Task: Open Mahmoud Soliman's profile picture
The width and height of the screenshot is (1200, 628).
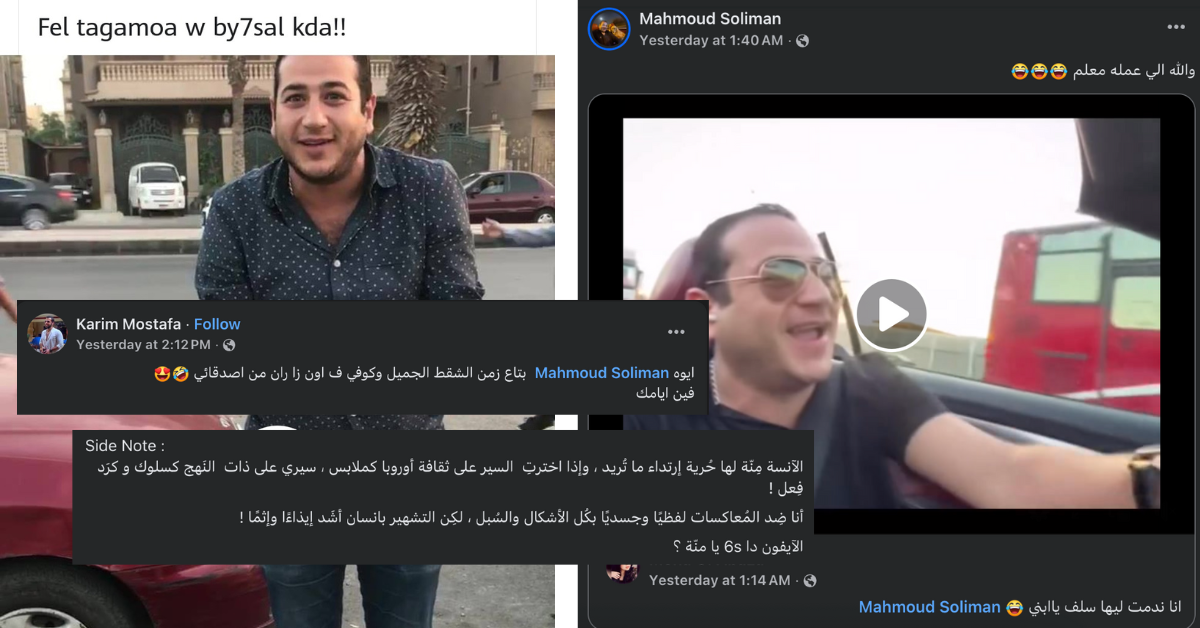Action: [x=609, y=29]
